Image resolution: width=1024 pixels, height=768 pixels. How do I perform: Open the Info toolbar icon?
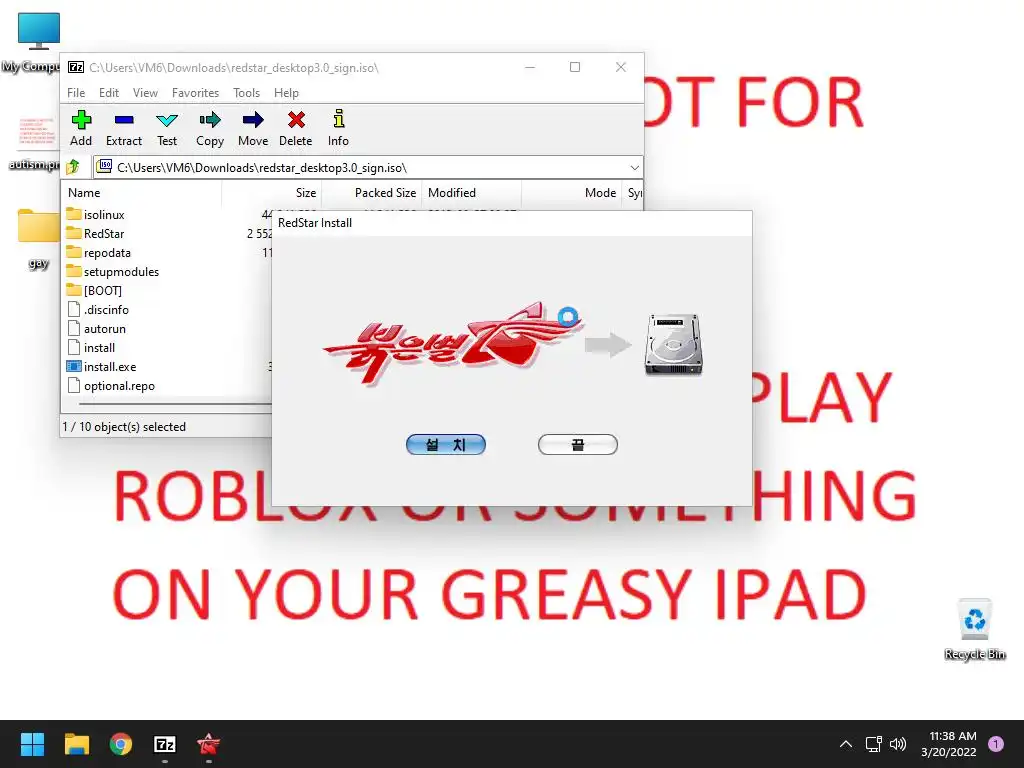click(x=338, y=128)
